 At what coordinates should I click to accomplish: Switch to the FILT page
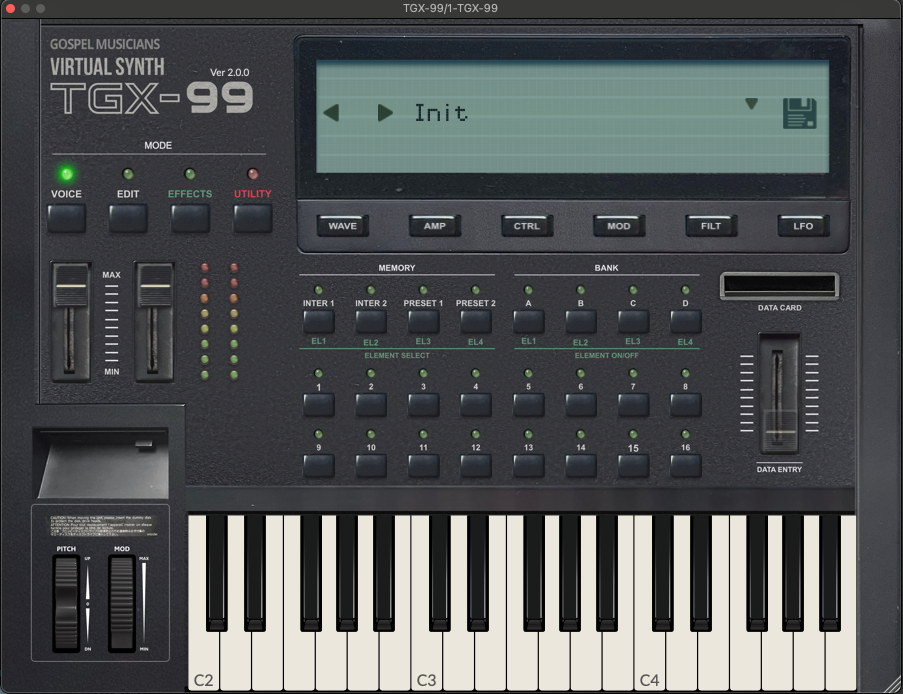tap(711, 226)
